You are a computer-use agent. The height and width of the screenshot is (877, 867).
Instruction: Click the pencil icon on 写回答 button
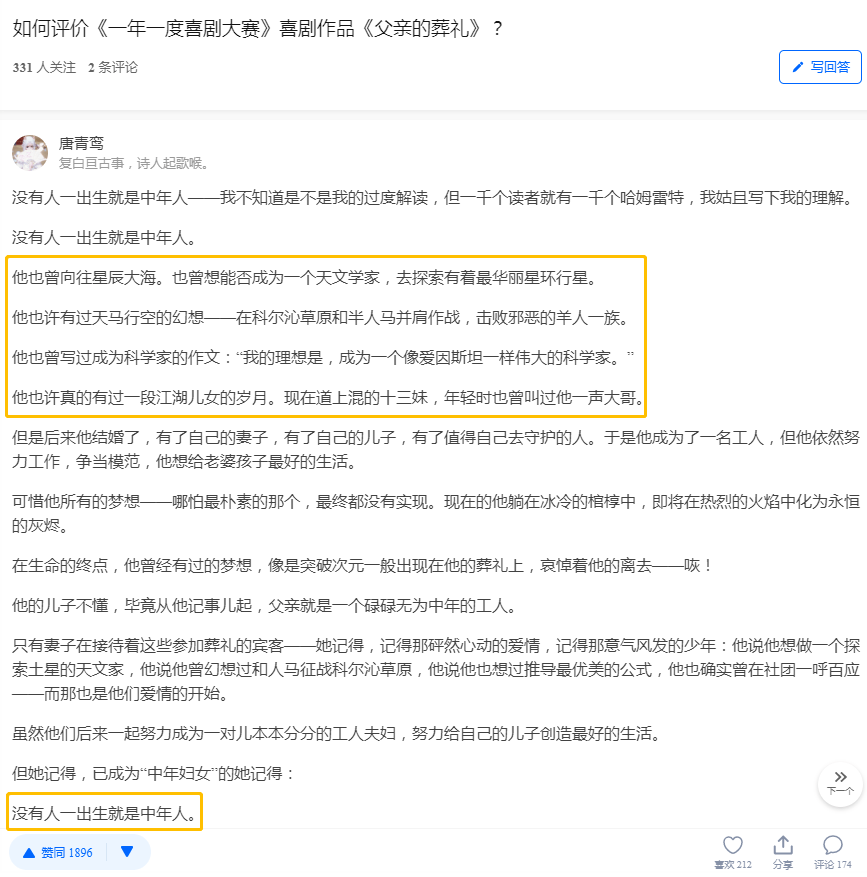coord(798,67)
